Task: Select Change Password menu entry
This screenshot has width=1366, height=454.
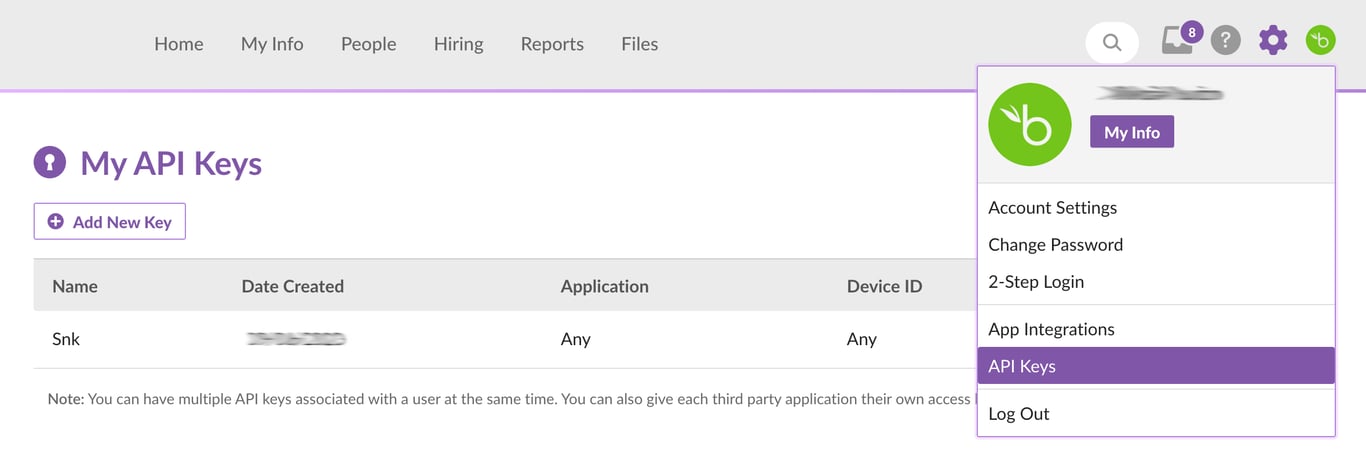Action: 1055,245
